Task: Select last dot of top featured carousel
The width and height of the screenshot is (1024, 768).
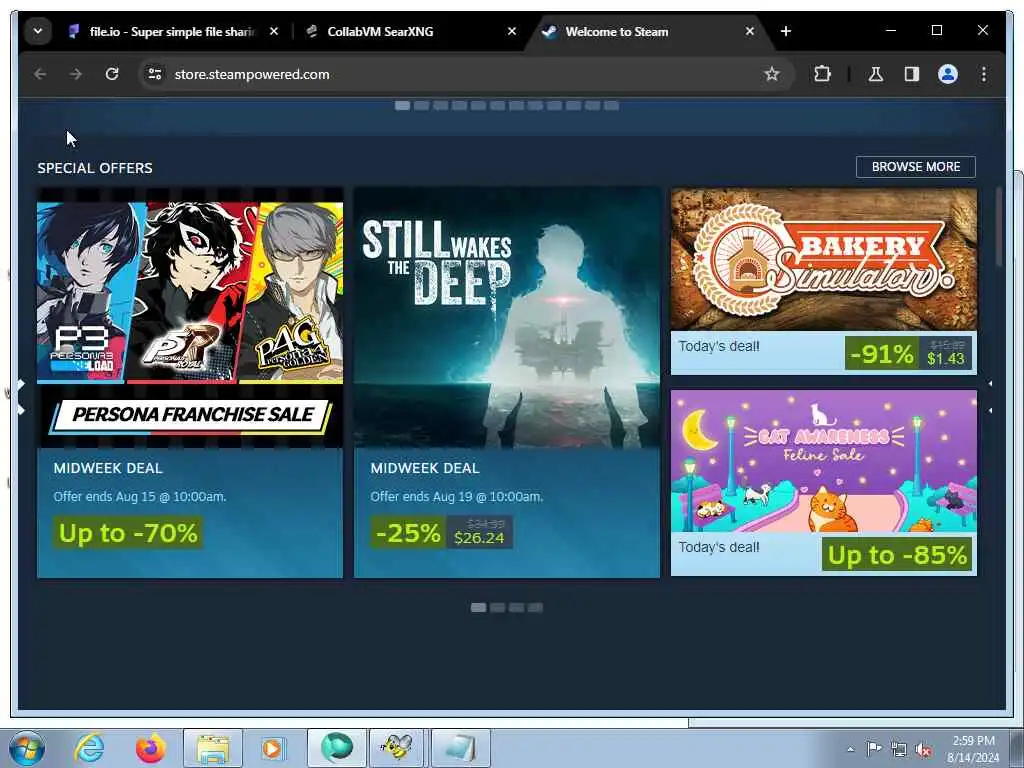Action: (611, 106)
